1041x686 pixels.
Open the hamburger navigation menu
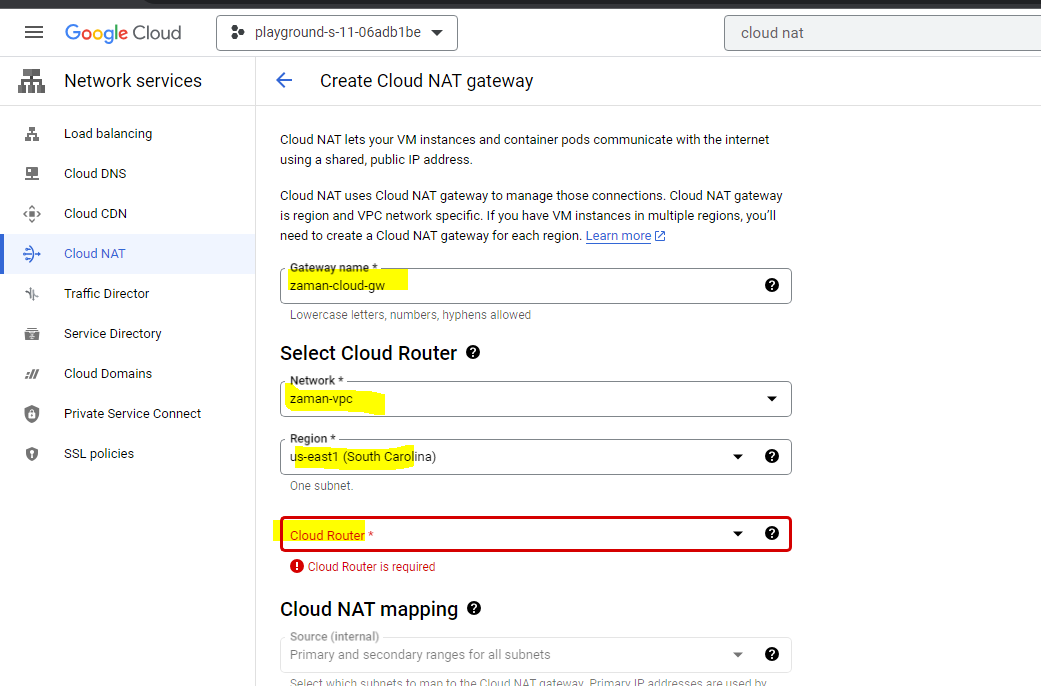click(34, 32)
